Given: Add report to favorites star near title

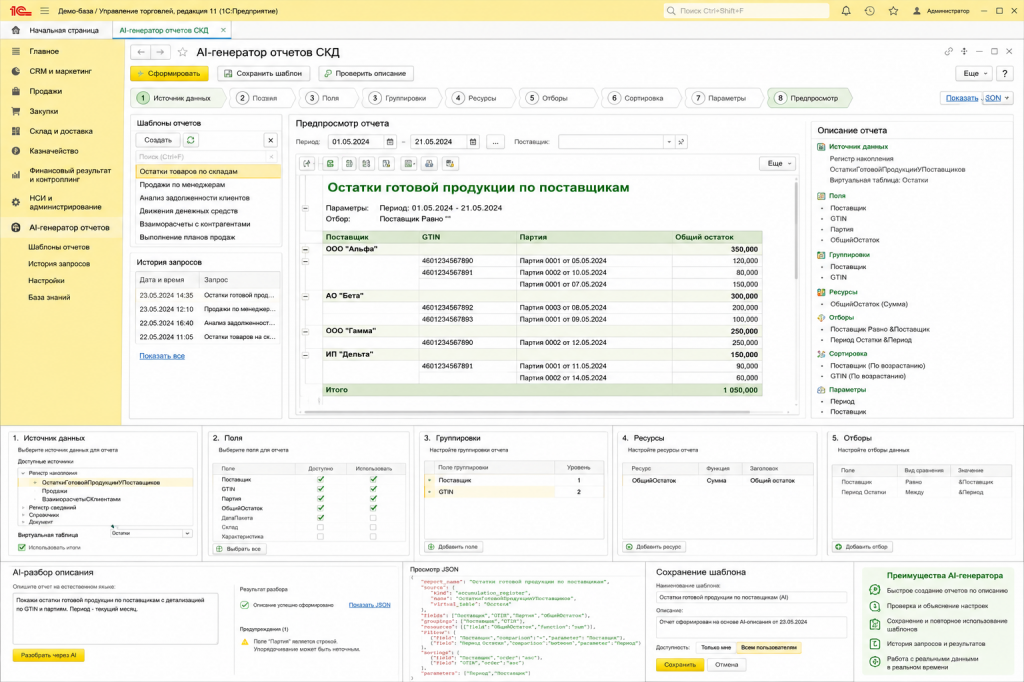Looking at the screenshot, I should pyautogui.click(x=183, y=52).
